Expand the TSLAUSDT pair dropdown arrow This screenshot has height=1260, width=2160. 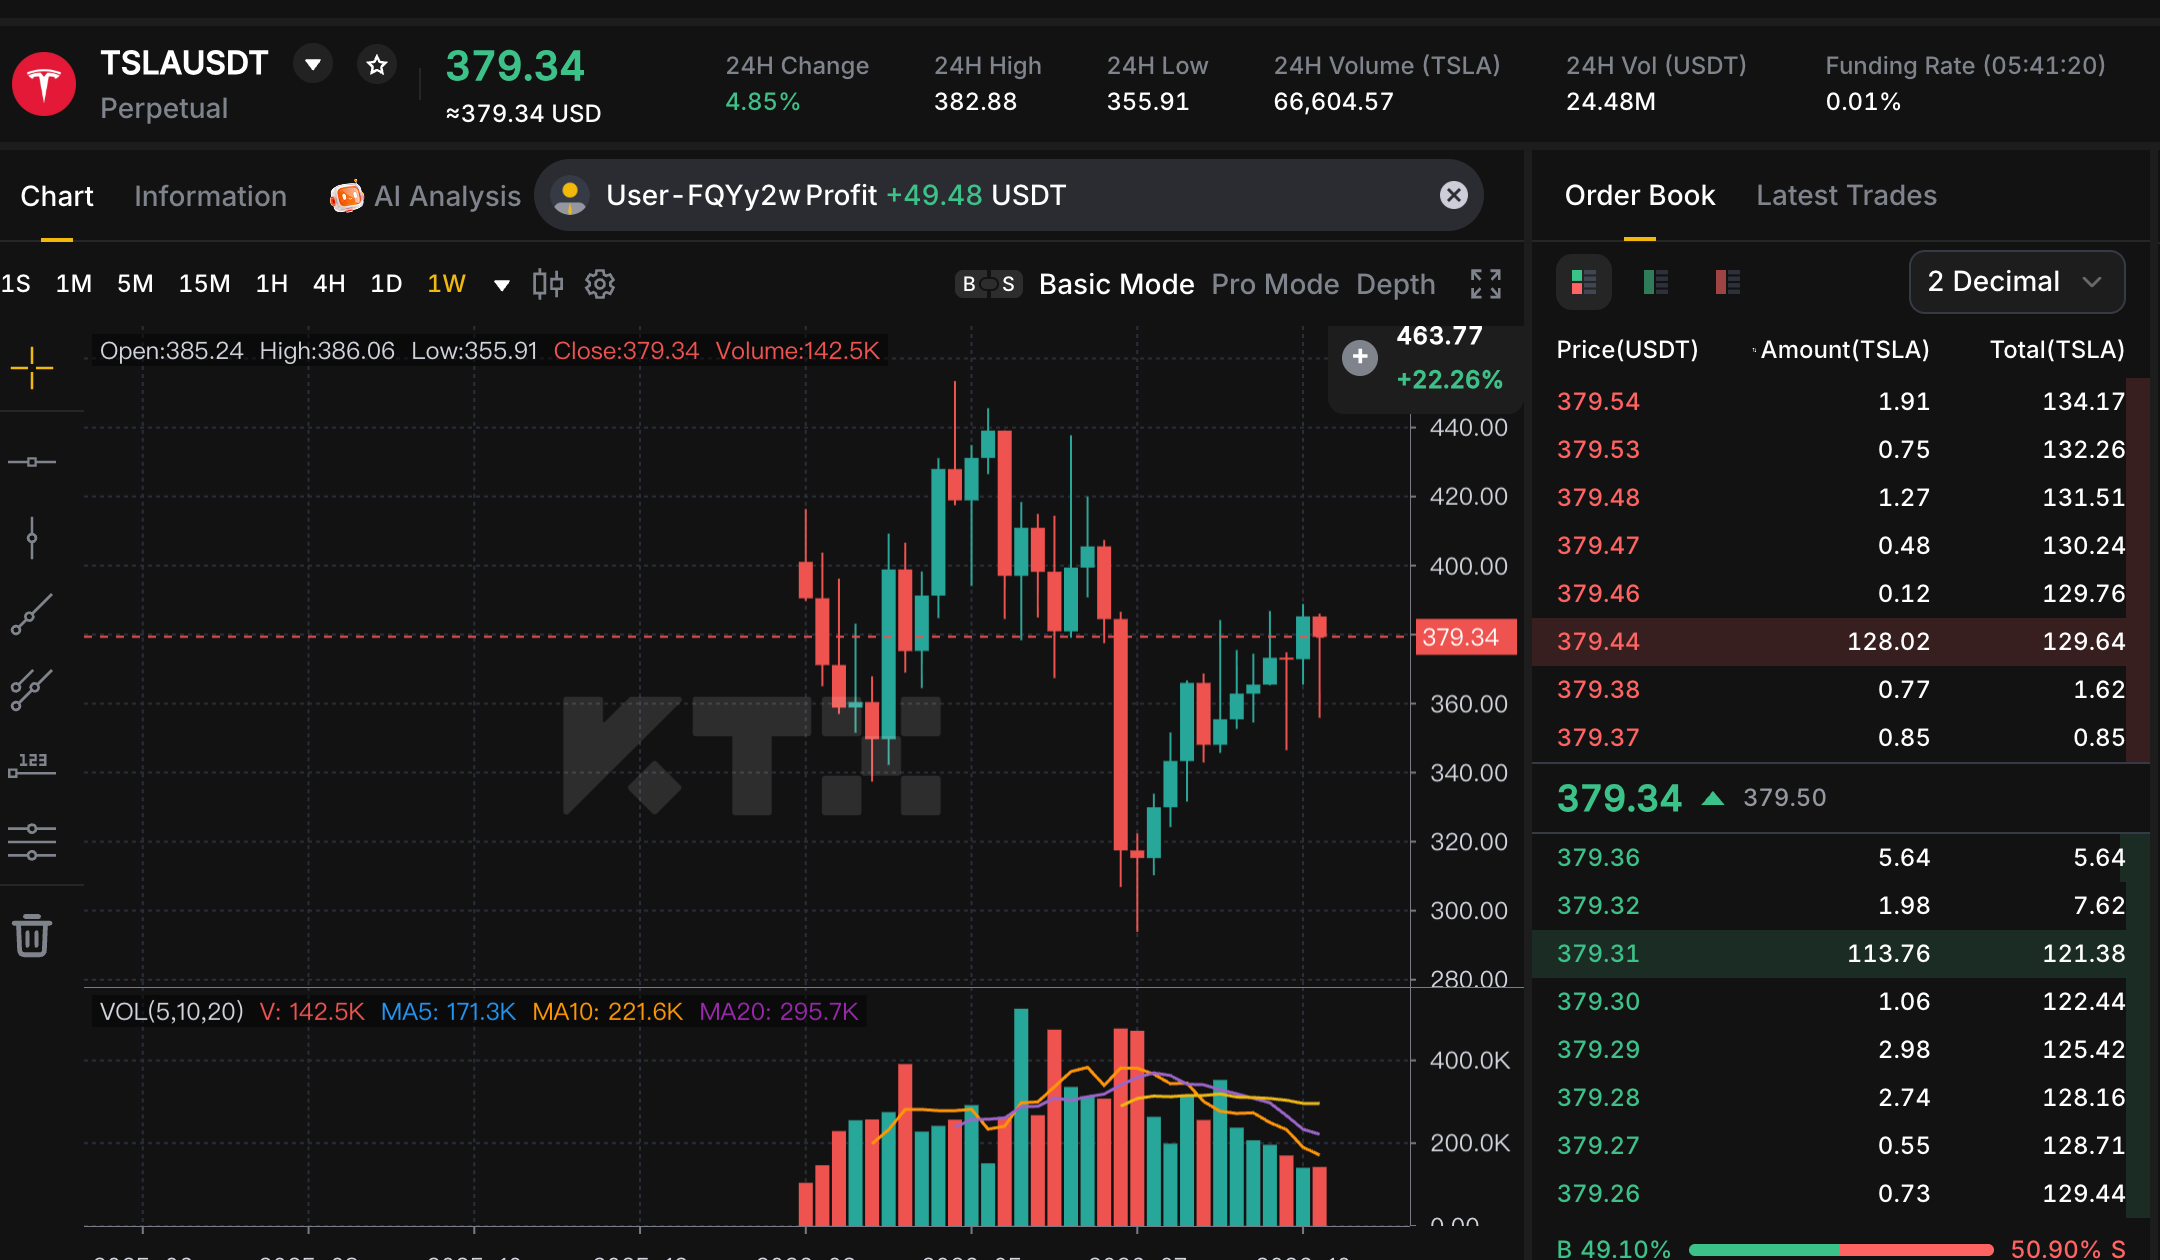pos(313,65)
